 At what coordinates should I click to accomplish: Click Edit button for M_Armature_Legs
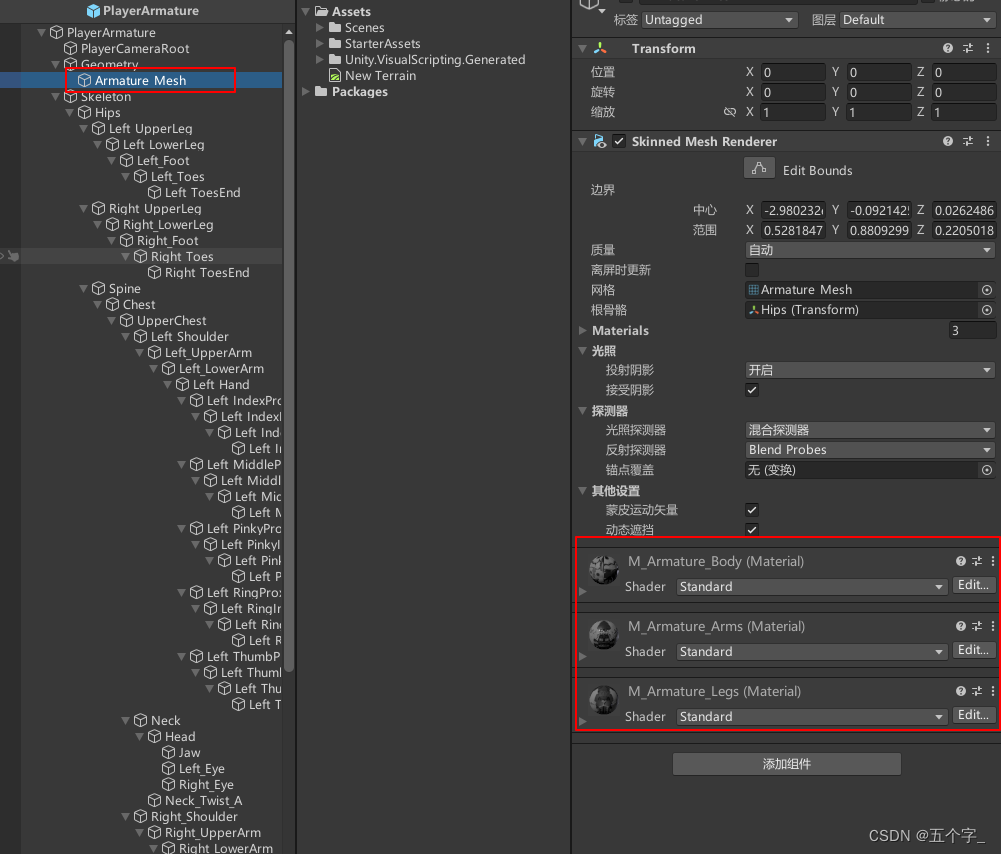974,715
